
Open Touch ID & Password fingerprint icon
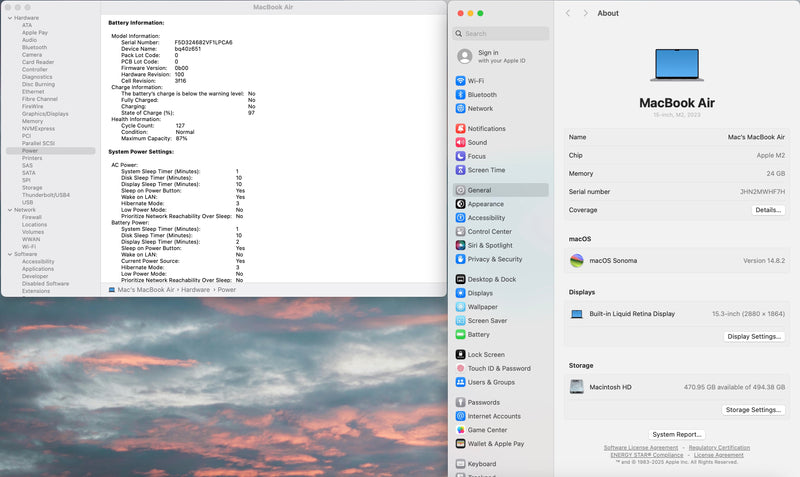click(460, 368)
